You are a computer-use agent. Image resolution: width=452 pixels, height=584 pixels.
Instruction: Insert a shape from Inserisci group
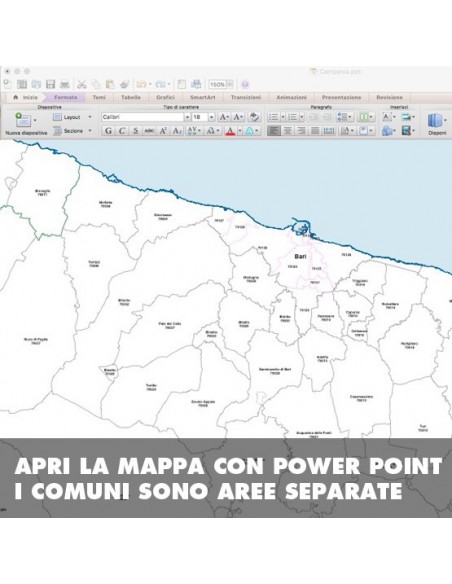tap(387, 131)
